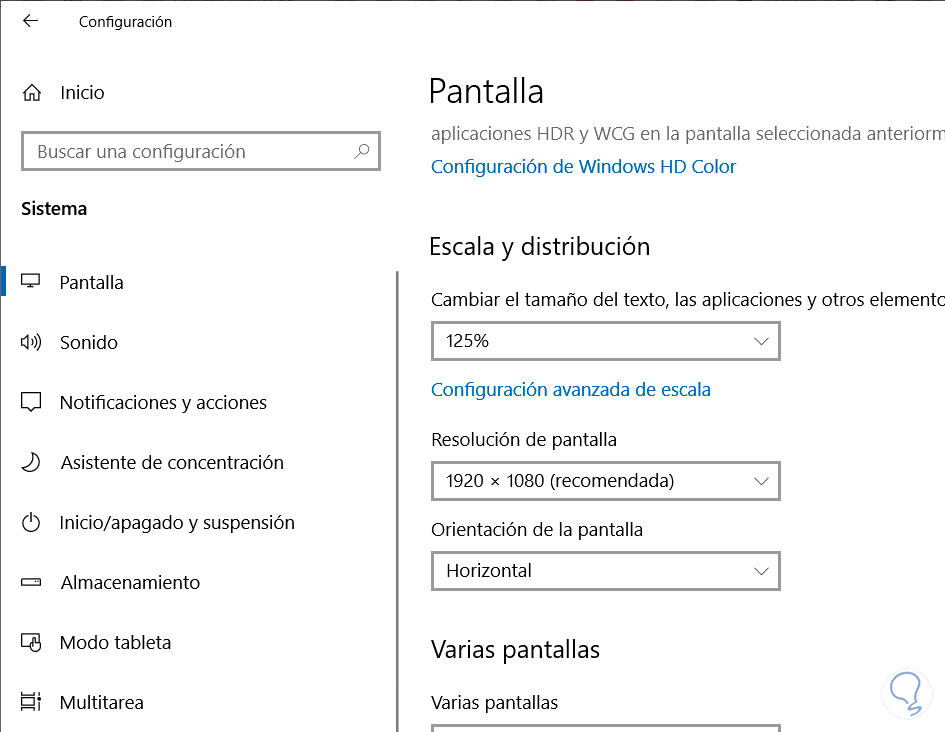Click the sidebar vertical scrollbar
The width and height of the screenshot is (945, 732).
(397, 500)
